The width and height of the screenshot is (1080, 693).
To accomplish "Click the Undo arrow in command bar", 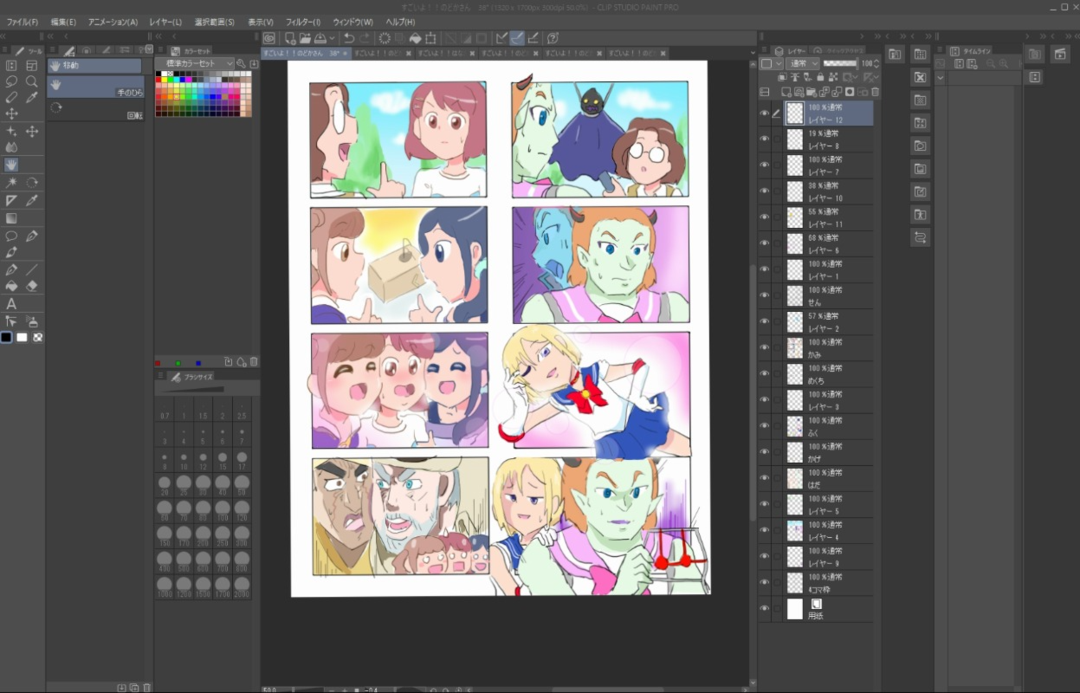I will click(348, 38).
